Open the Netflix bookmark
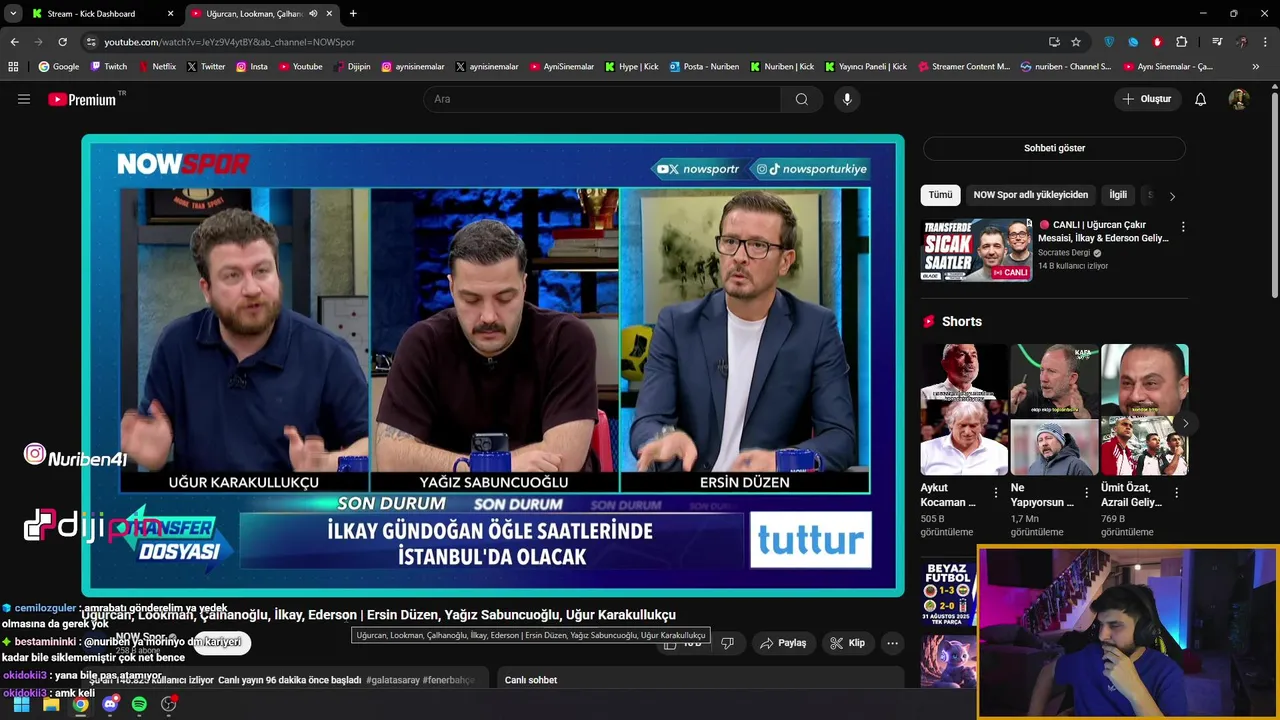The height and width of the screenshot is (720, 1280). coord(156,67)
